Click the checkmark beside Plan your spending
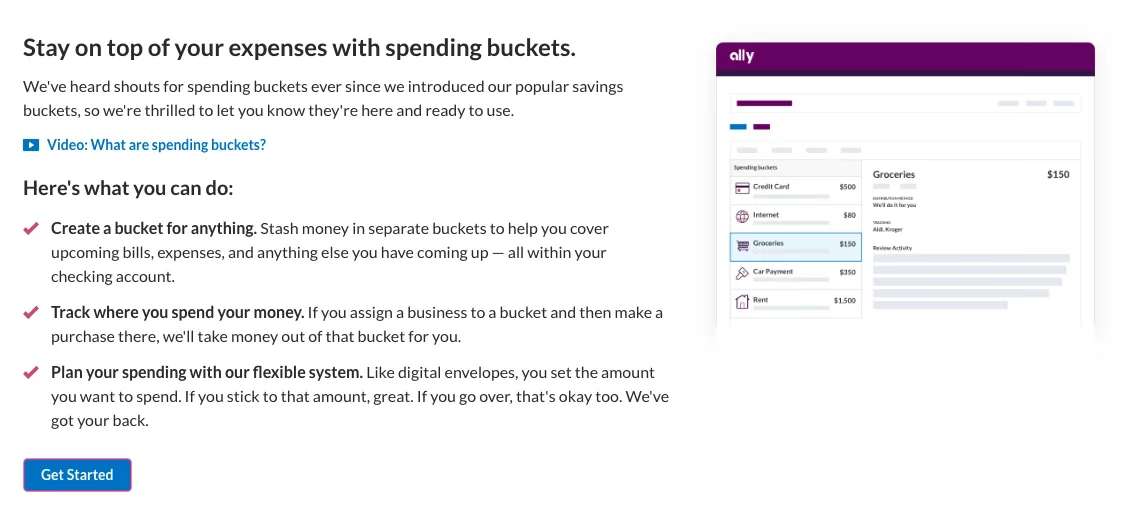Screen dimensions: 1136x512 pyautogui.click(x=31, y=372)
